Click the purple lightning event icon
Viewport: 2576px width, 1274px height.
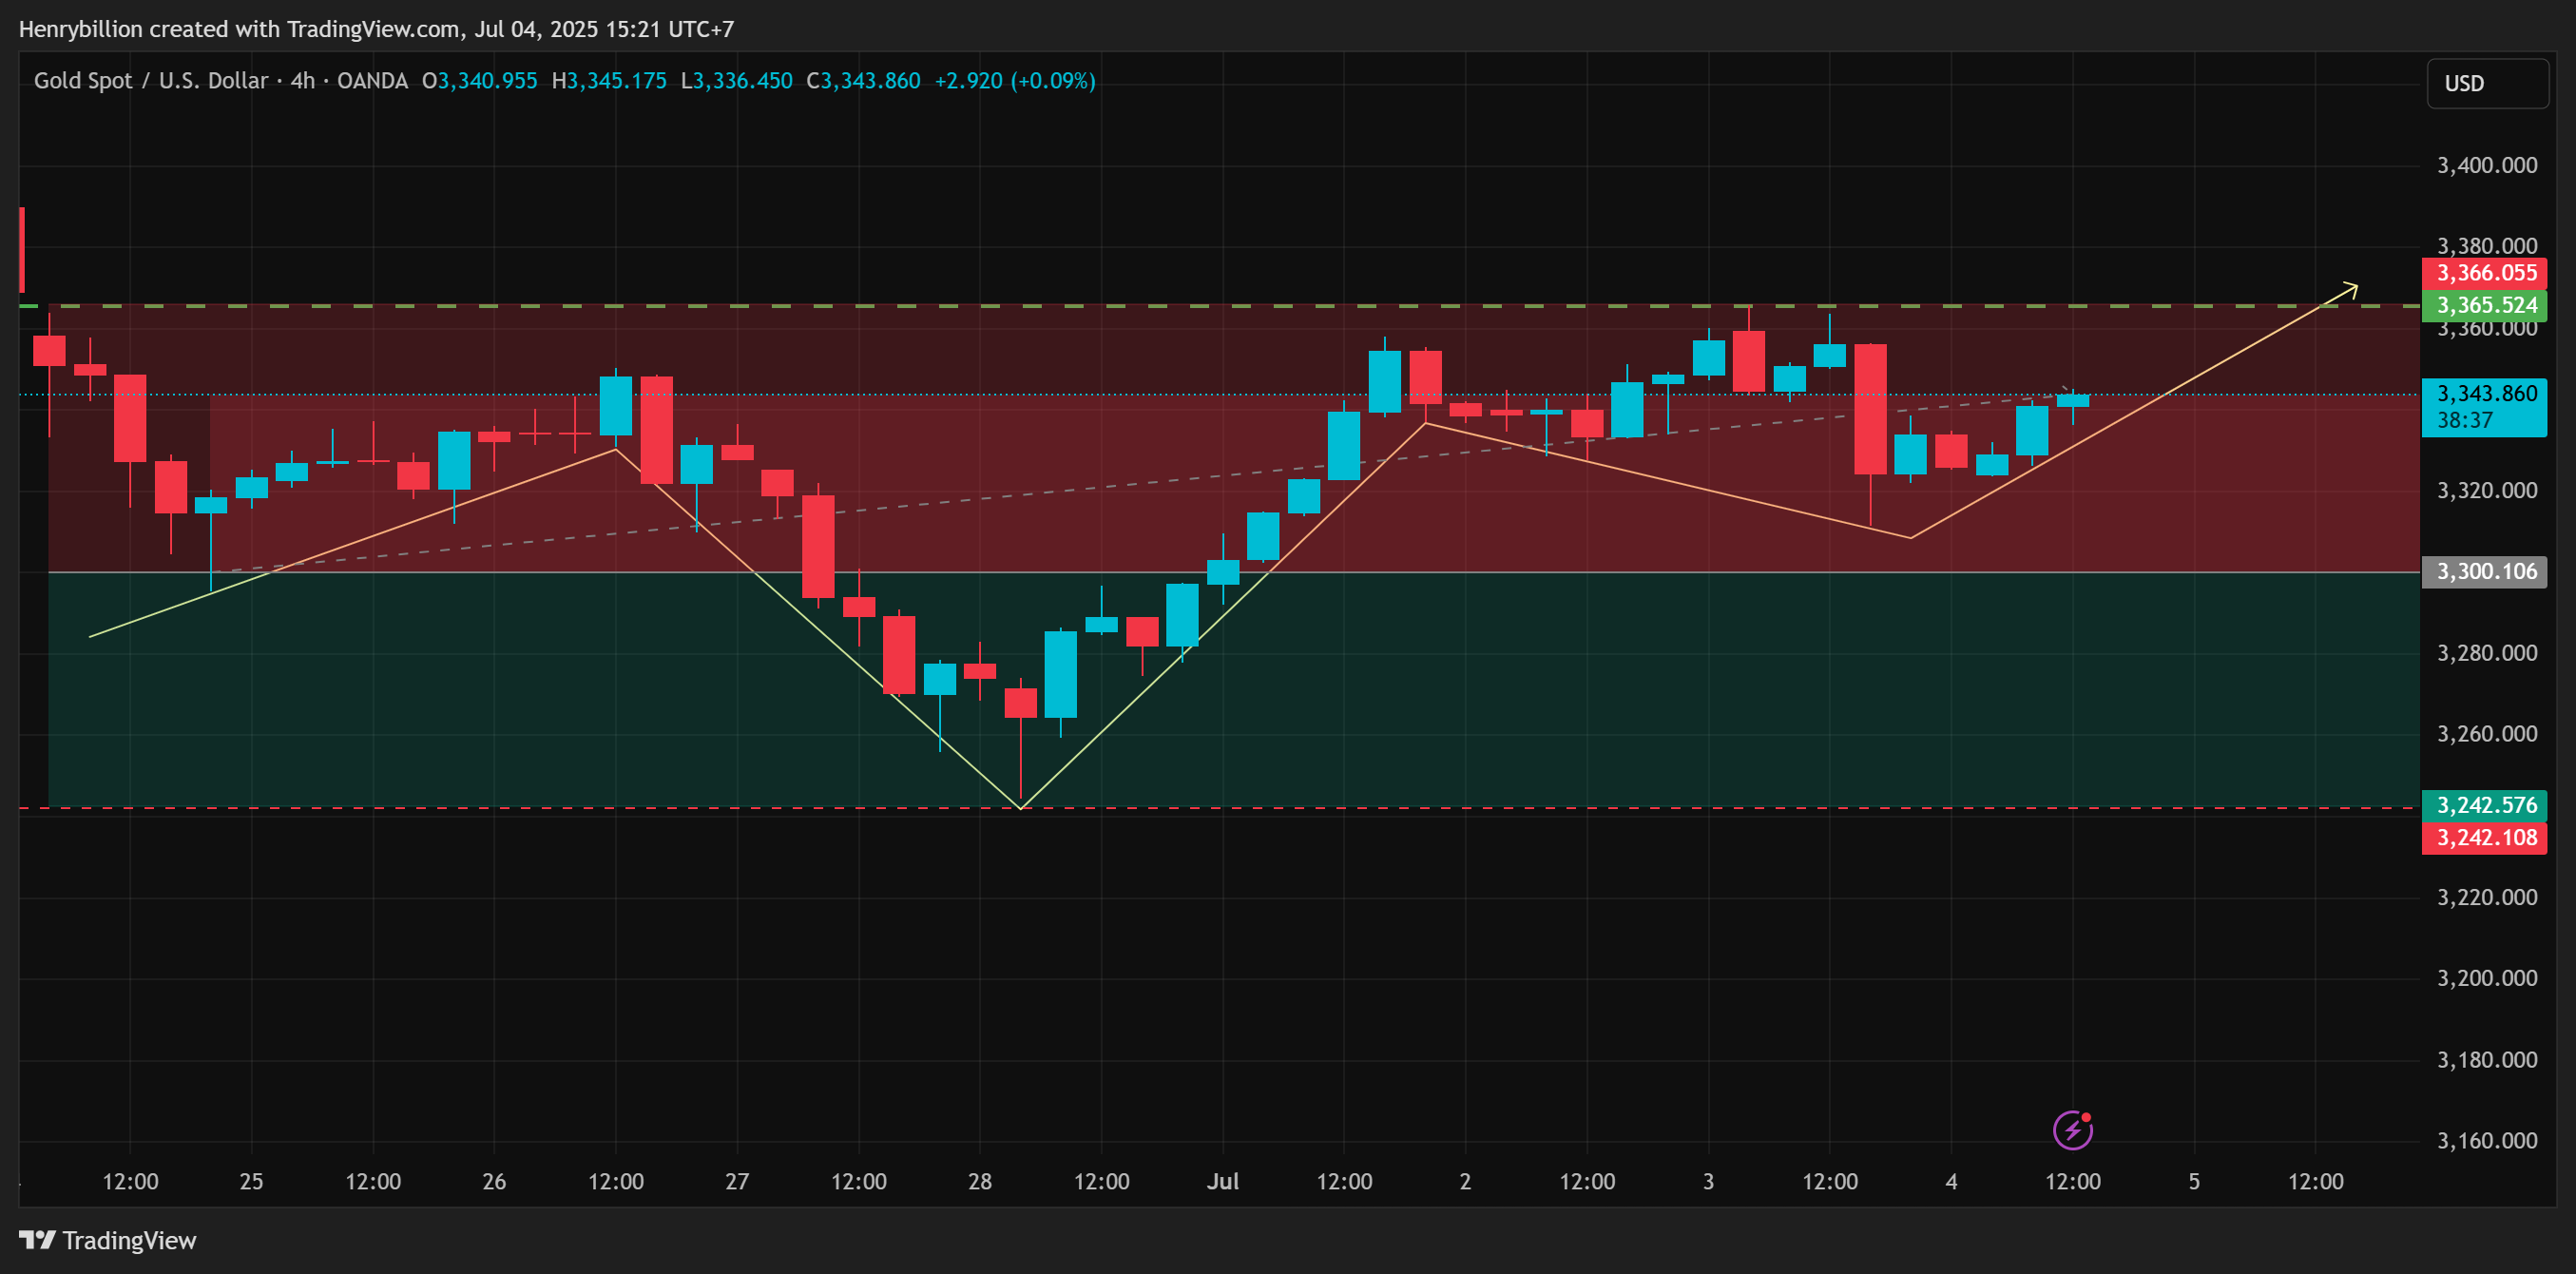pos(2073,1130)
